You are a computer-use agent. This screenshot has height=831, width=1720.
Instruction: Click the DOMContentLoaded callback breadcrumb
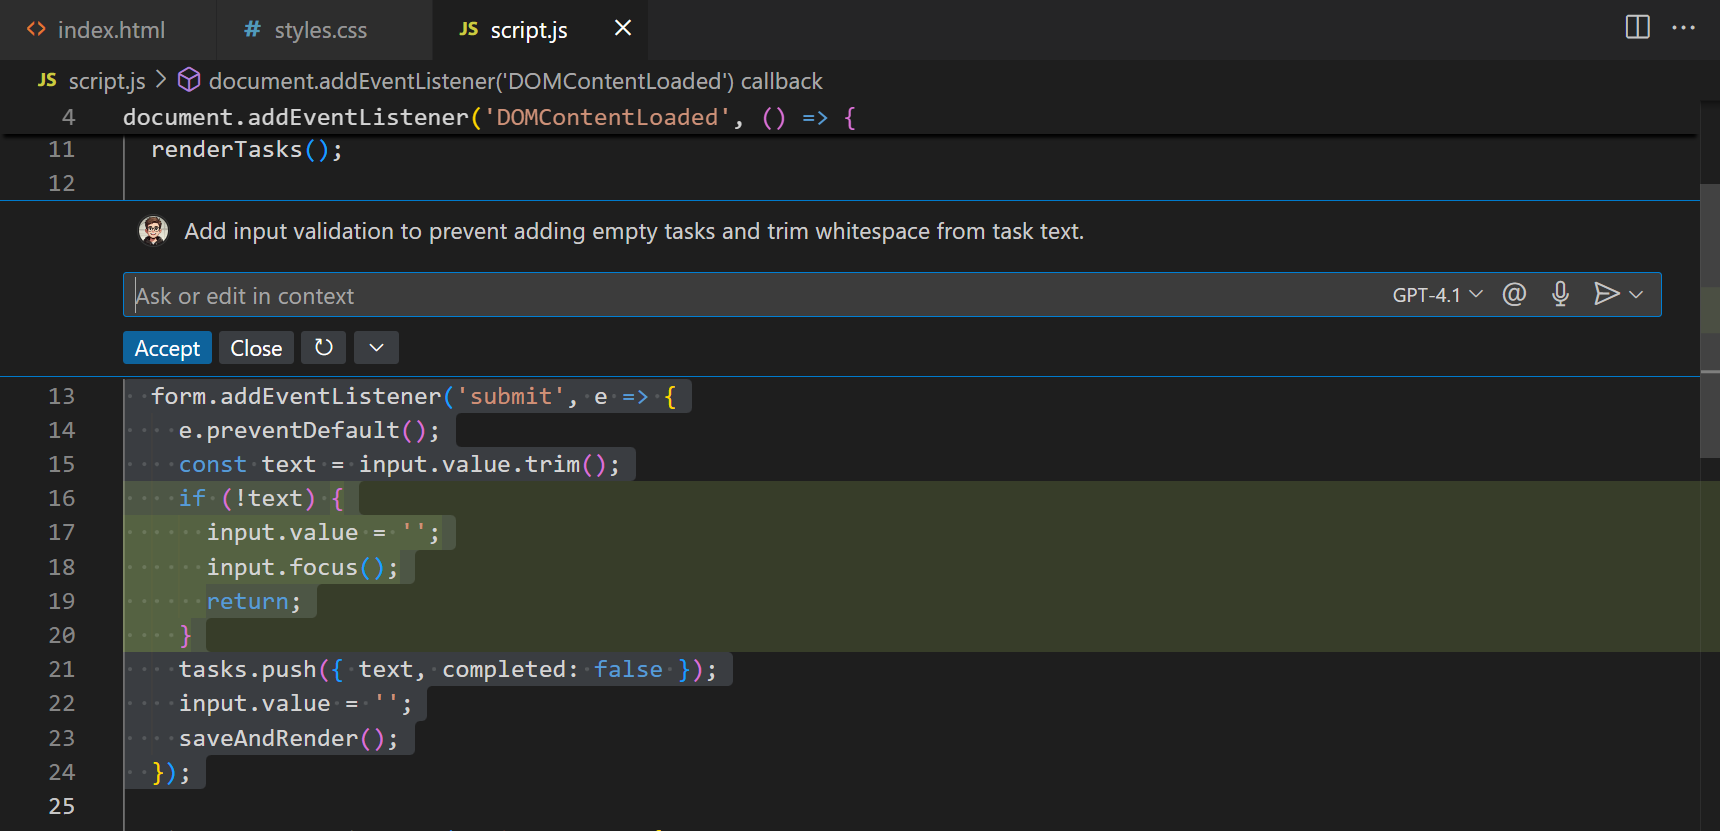(x=515, y=81)
